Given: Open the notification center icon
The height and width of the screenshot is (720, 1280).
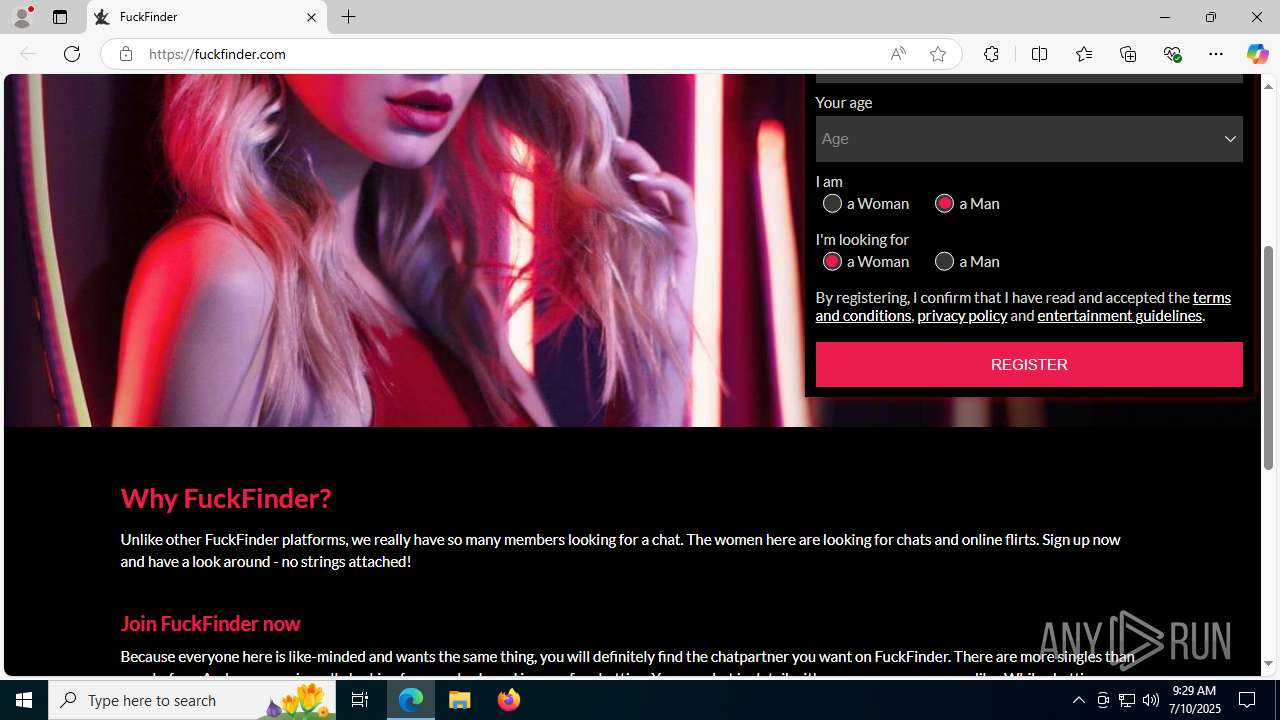Looking at the screenshot, I should [1247, 700].
